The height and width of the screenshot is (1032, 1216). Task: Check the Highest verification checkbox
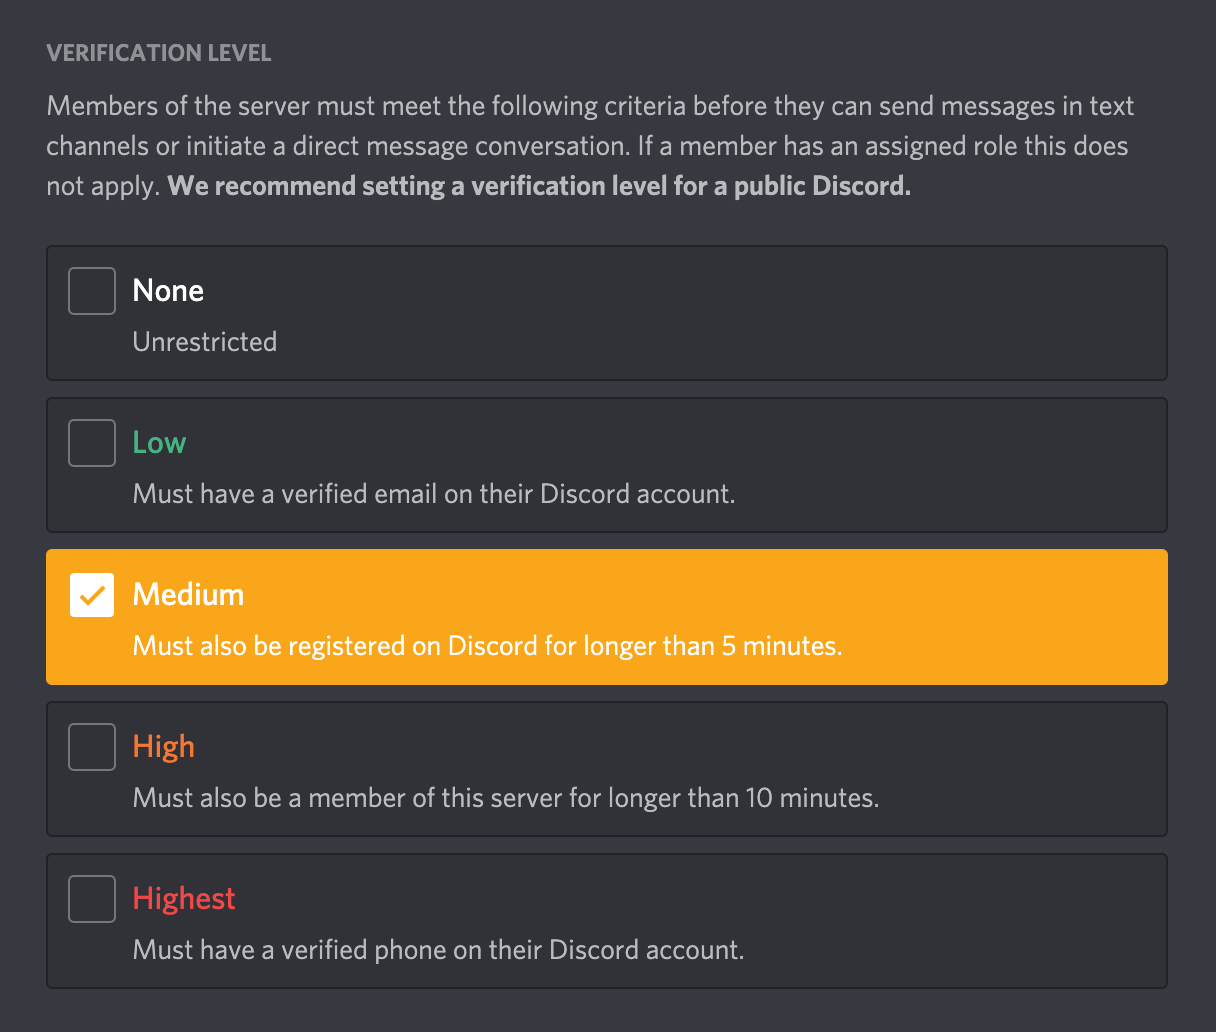91,898
